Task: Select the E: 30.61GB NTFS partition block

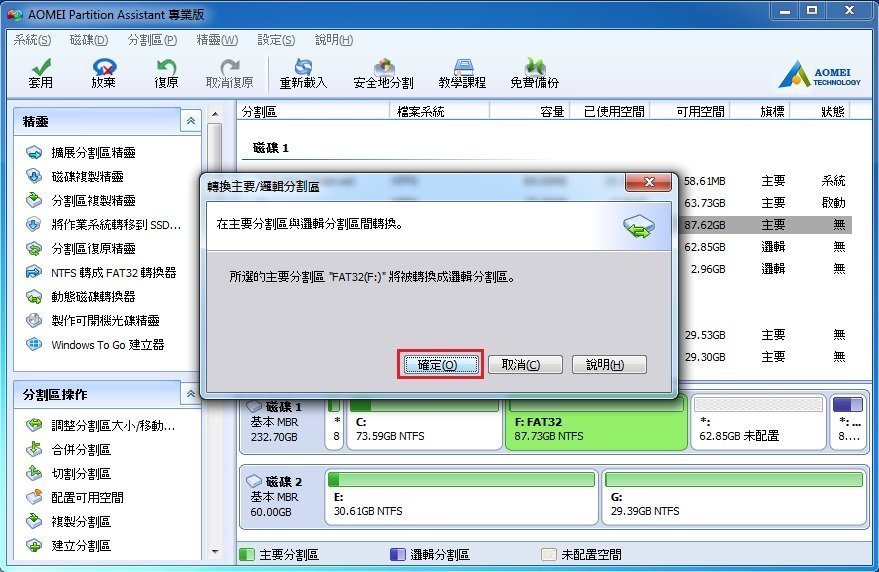Action: pyautogui.click(x=461, y=498)
